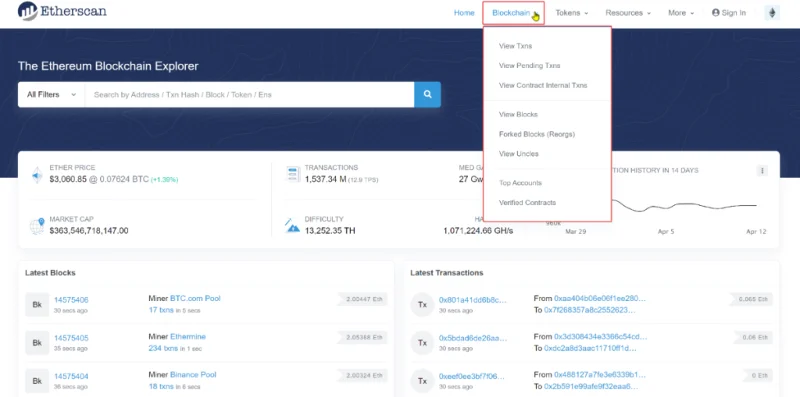Click the 2.05388 Eth reward tag
800x397 pixels.
362,337
